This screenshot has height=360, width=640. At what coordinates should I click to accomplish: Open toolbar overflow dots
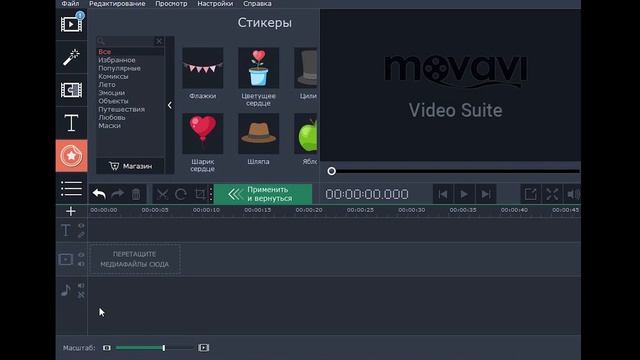(x=211, y=194)
